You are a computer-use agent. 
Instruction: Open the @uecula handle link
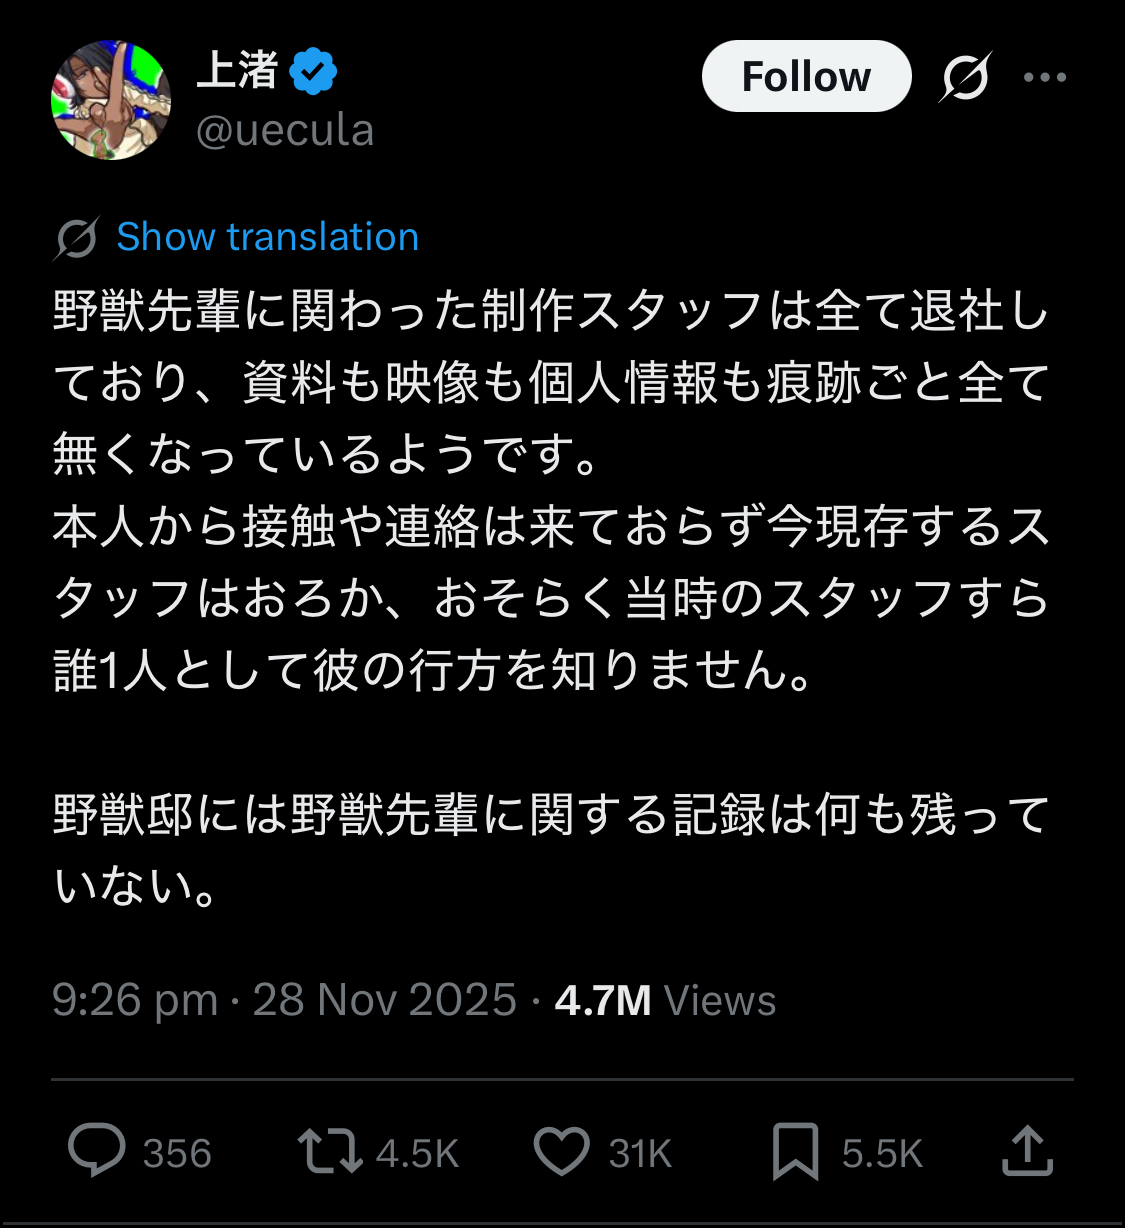click(x=285, y=131)
